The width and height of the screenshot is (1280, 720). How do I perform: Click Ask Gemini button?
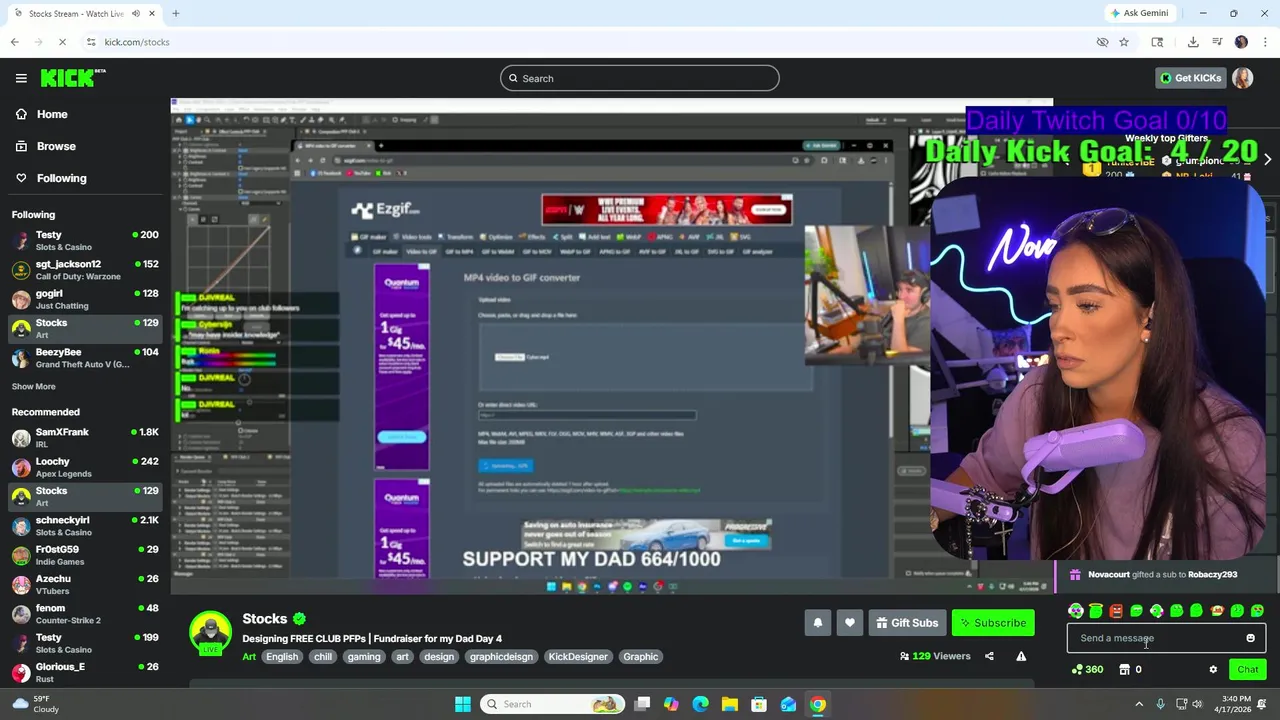pos(1139,13)
